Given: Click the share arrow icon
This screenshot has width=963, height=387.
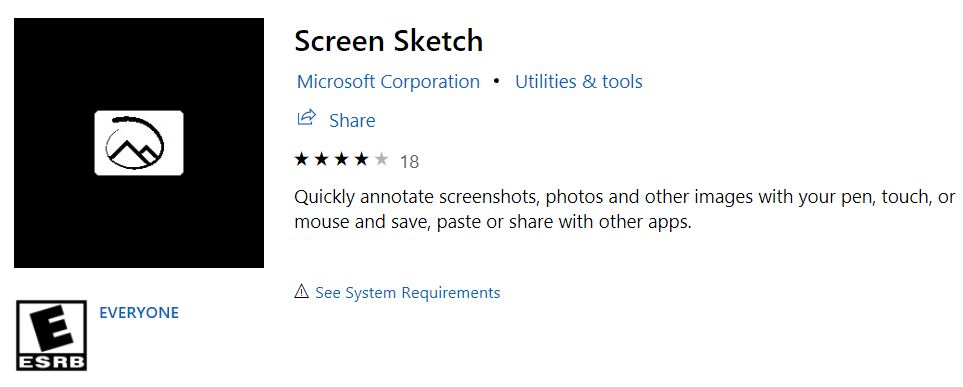Looking at the screenshot, I should pyautogui.click(x=306, y=117).
